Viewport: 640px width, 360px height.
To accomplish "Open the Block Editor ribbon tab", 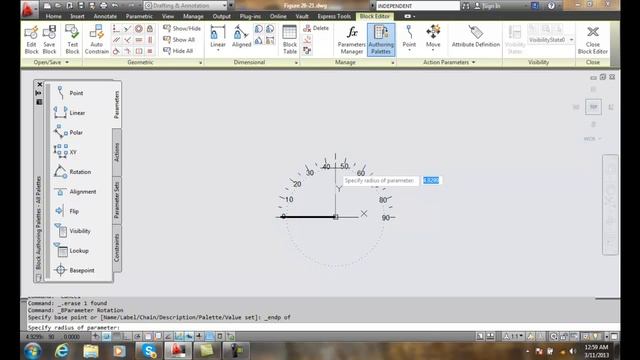I will pyautogui.click(x=375, y=16).
